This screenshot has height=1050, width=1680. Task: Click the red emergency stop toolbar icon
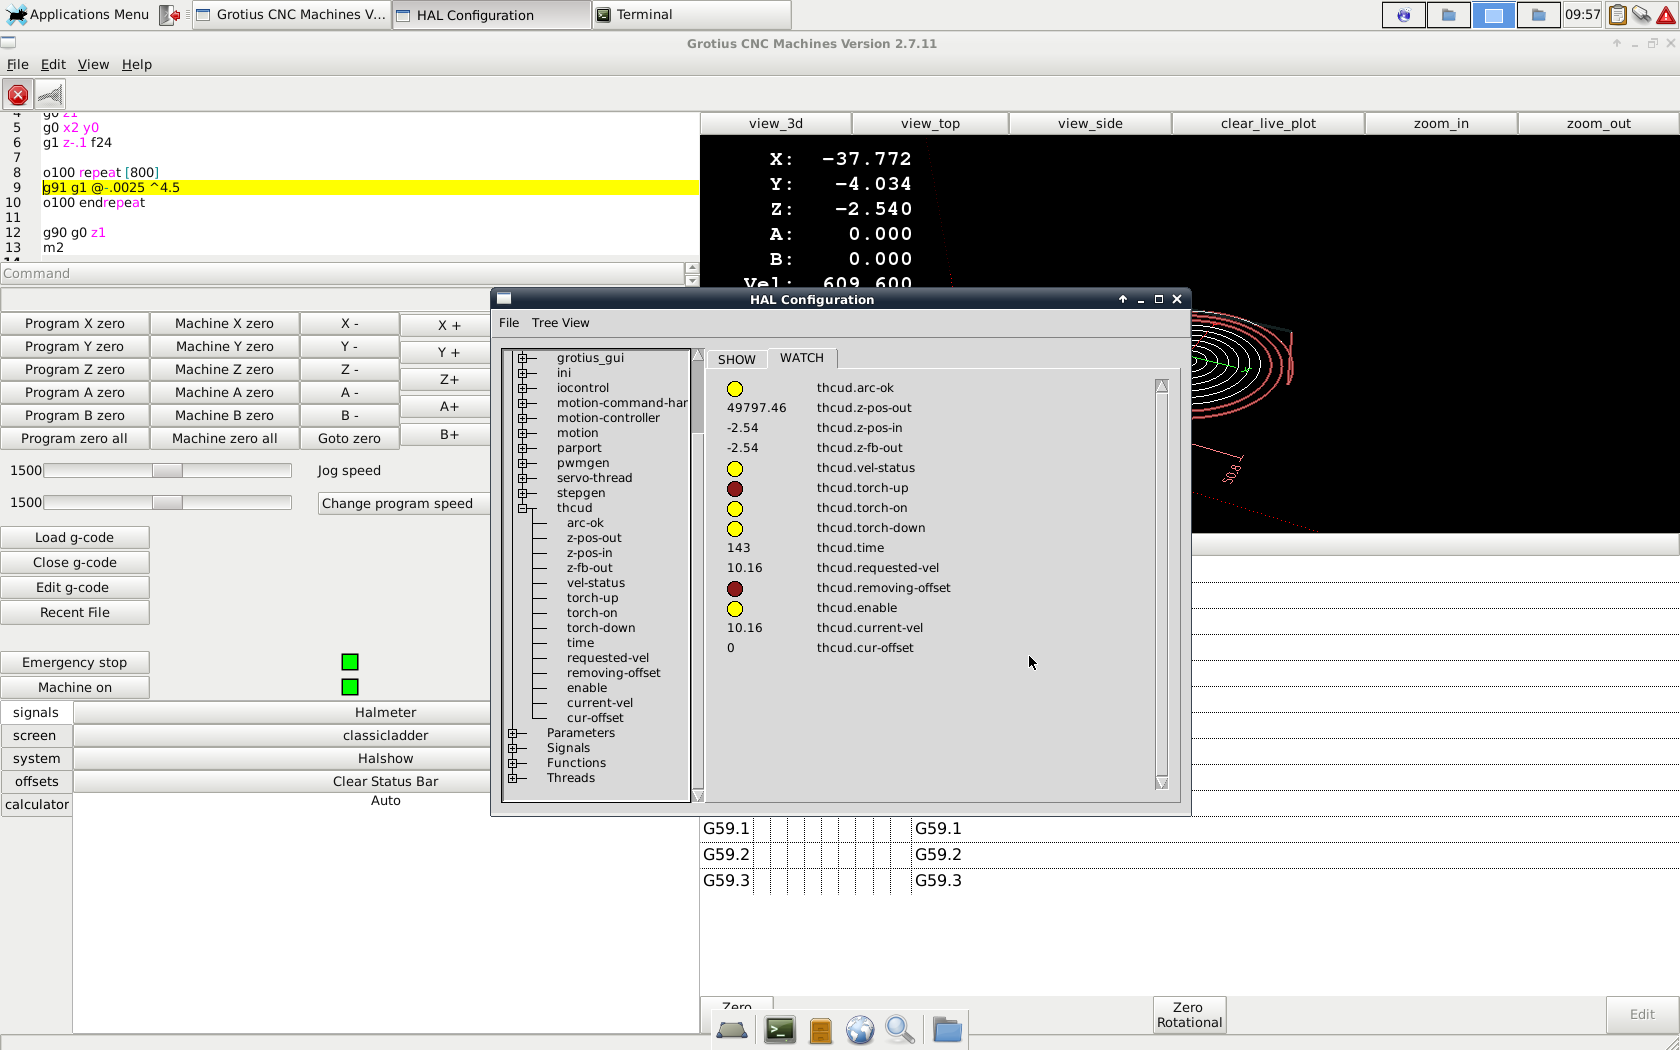[18, 95]
